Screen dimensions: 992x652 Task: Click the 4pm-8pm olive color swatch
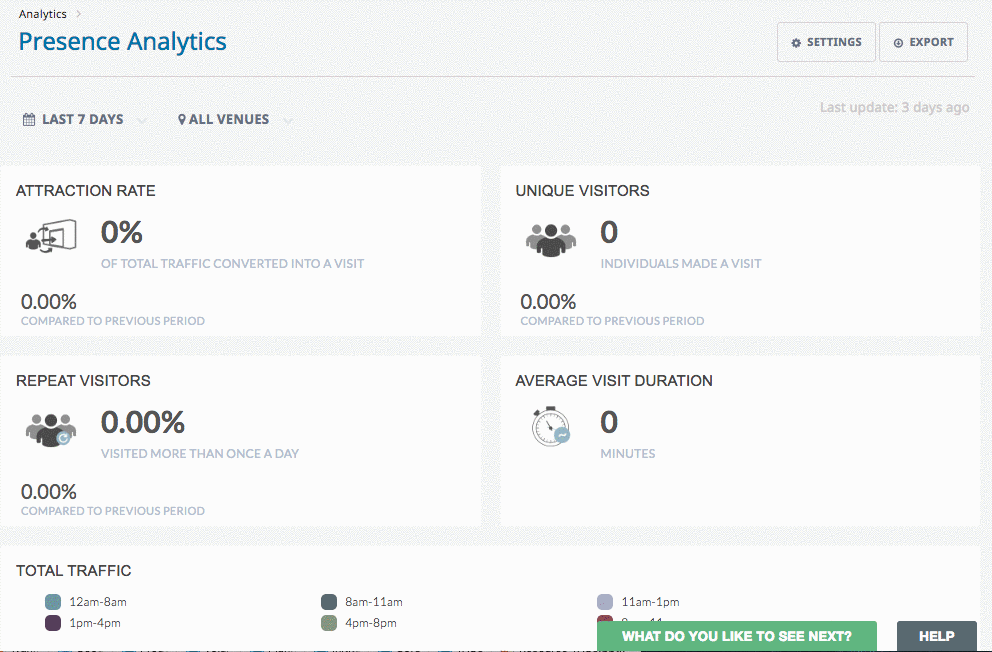329,623
